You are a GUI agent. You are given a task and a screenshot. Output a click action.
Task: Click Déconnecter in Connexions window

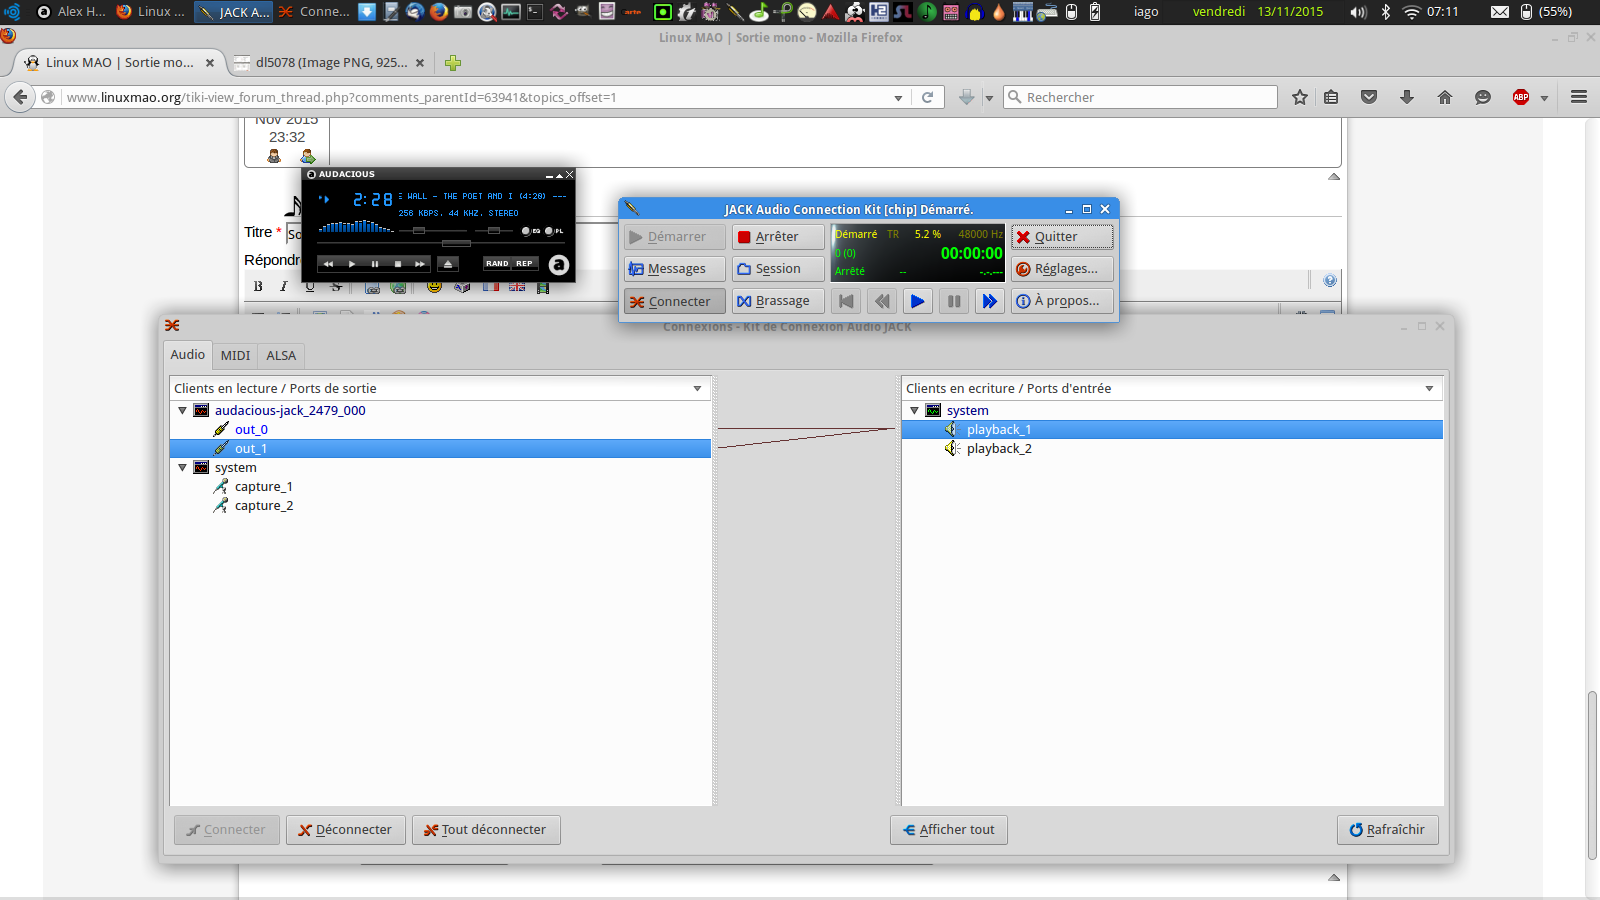346,830
